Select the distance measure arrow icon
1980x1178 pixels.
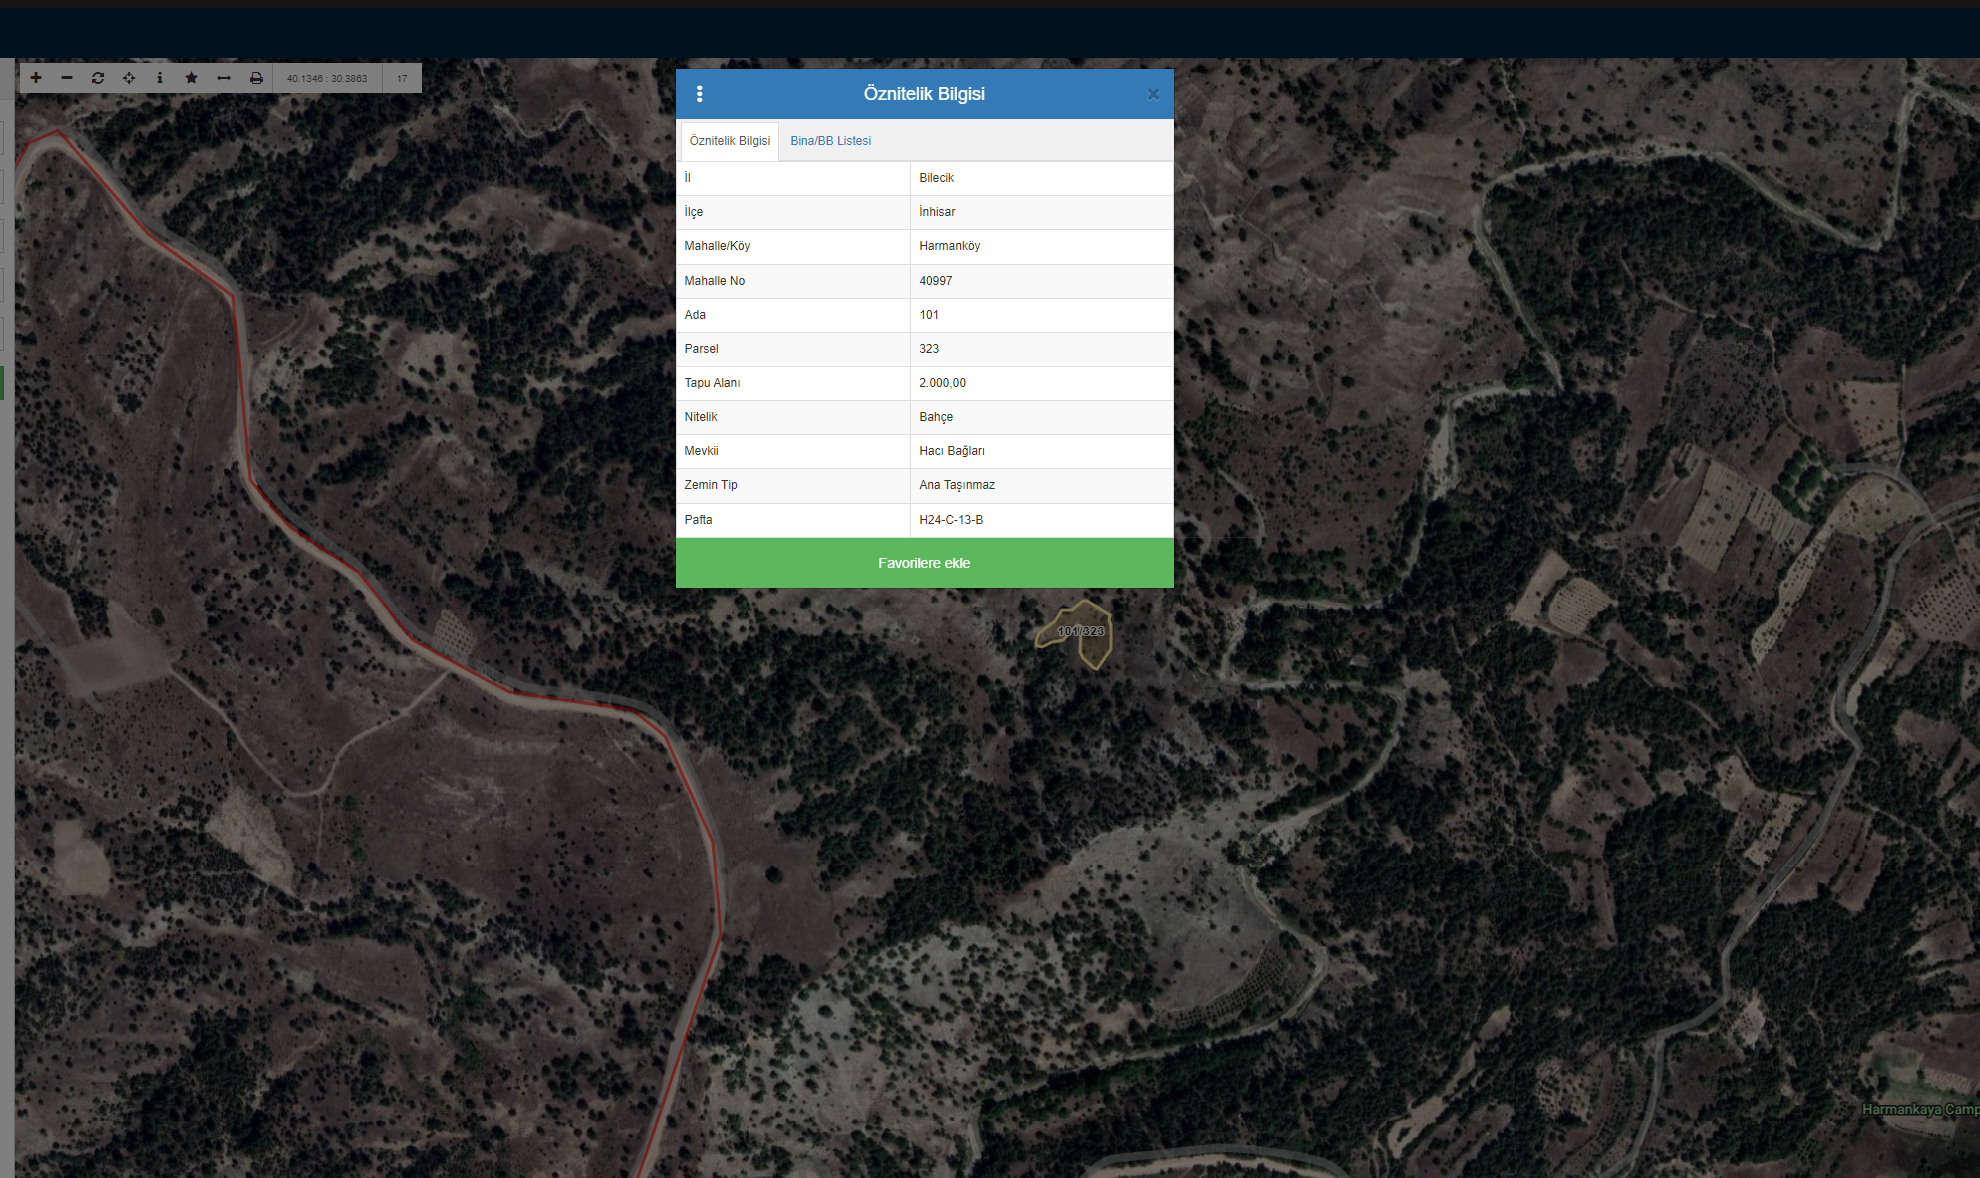(x=224, y=78)
